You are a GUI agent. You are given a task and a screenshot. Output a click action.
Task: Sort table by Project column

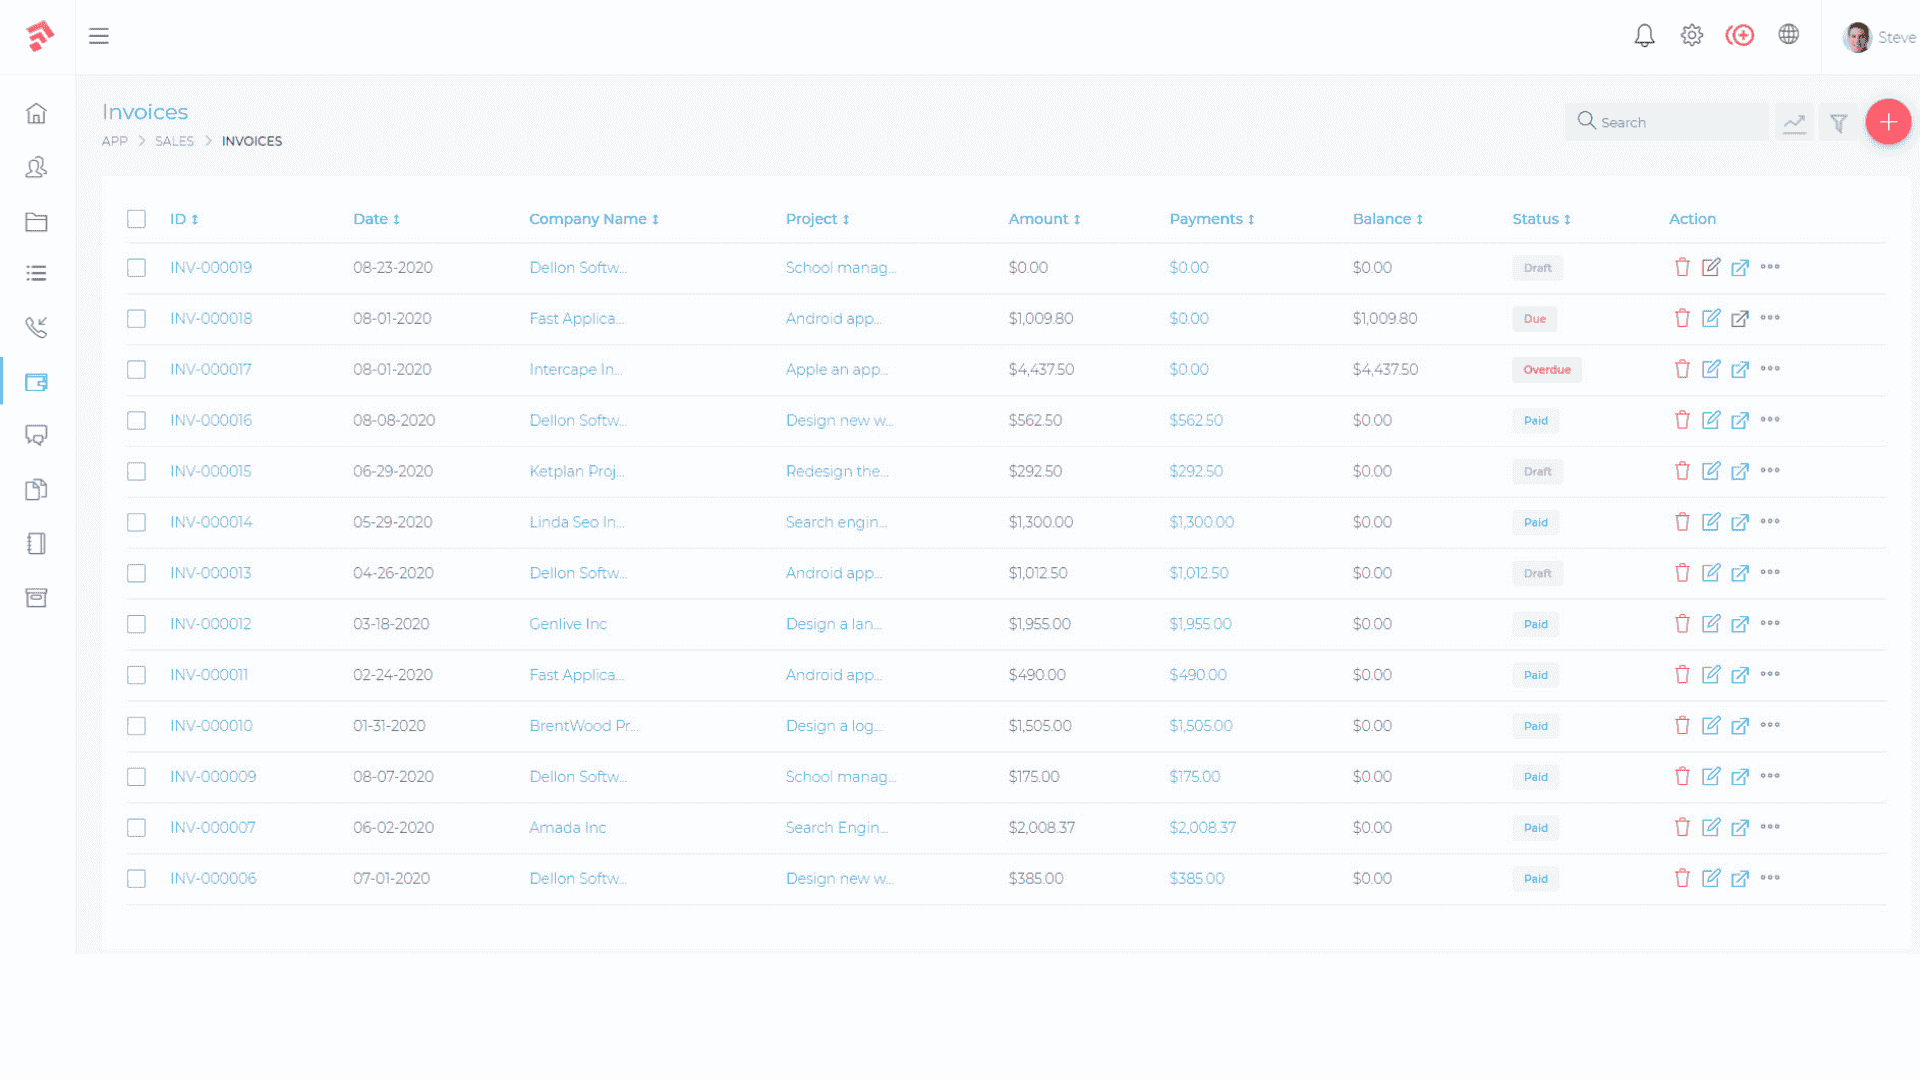coord(817,219)
